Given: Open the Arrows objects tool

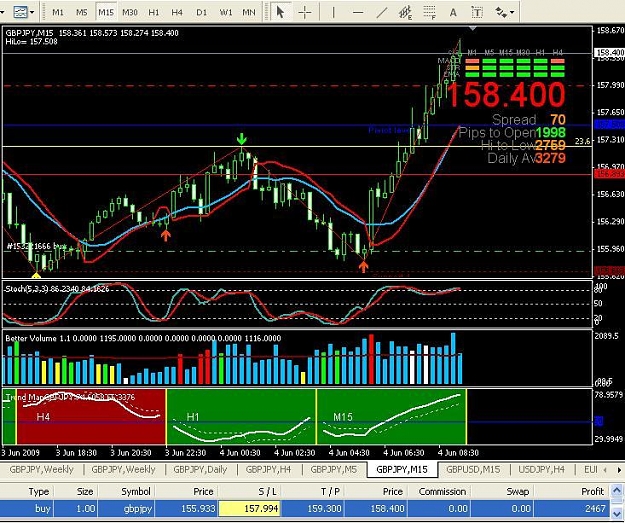Looking at the screenshot, I should tap(501, 12).
